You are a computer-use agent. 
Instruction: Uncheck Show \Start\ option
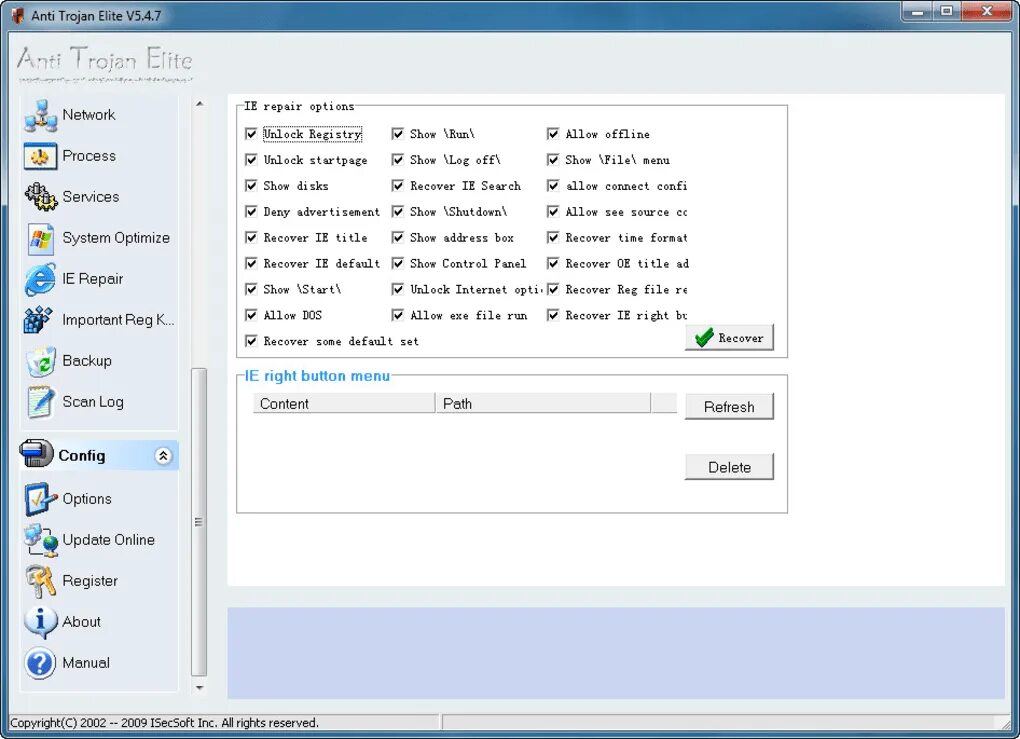(251, 289)
